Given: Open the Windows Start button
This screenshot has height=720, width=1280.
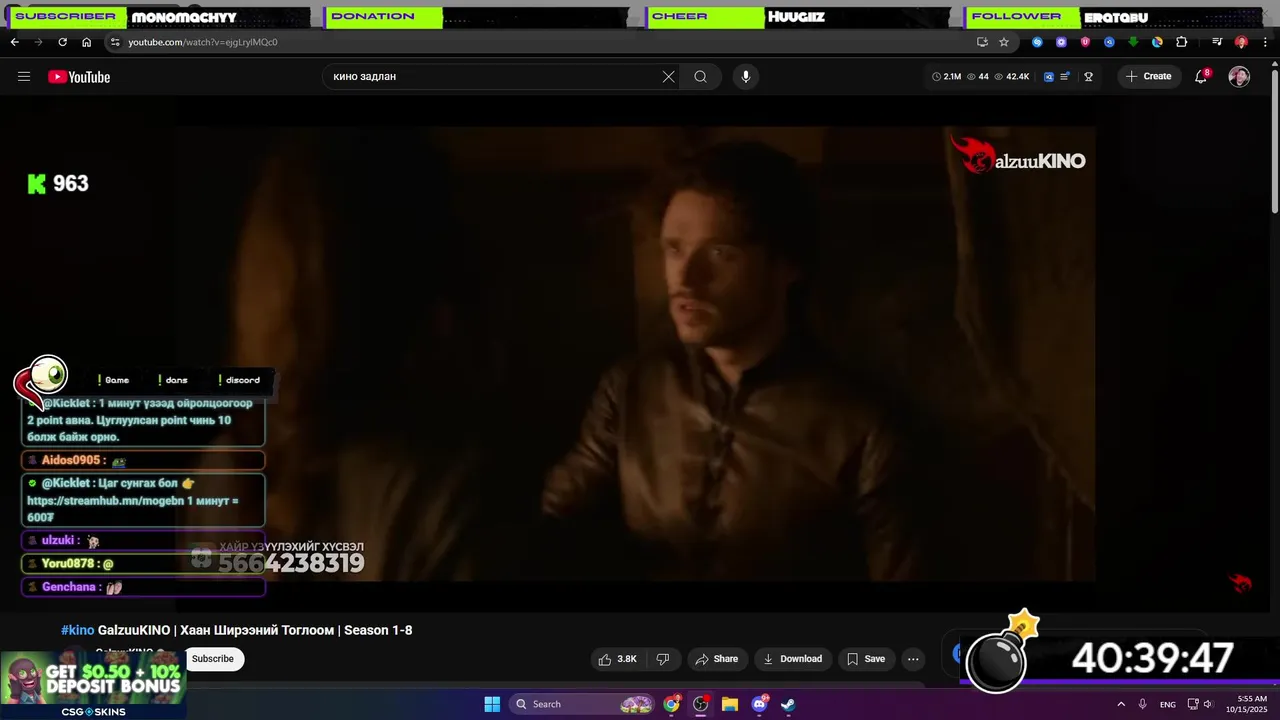Looking at the screenshot, I should pyautogui.click(x=492, y=704).
